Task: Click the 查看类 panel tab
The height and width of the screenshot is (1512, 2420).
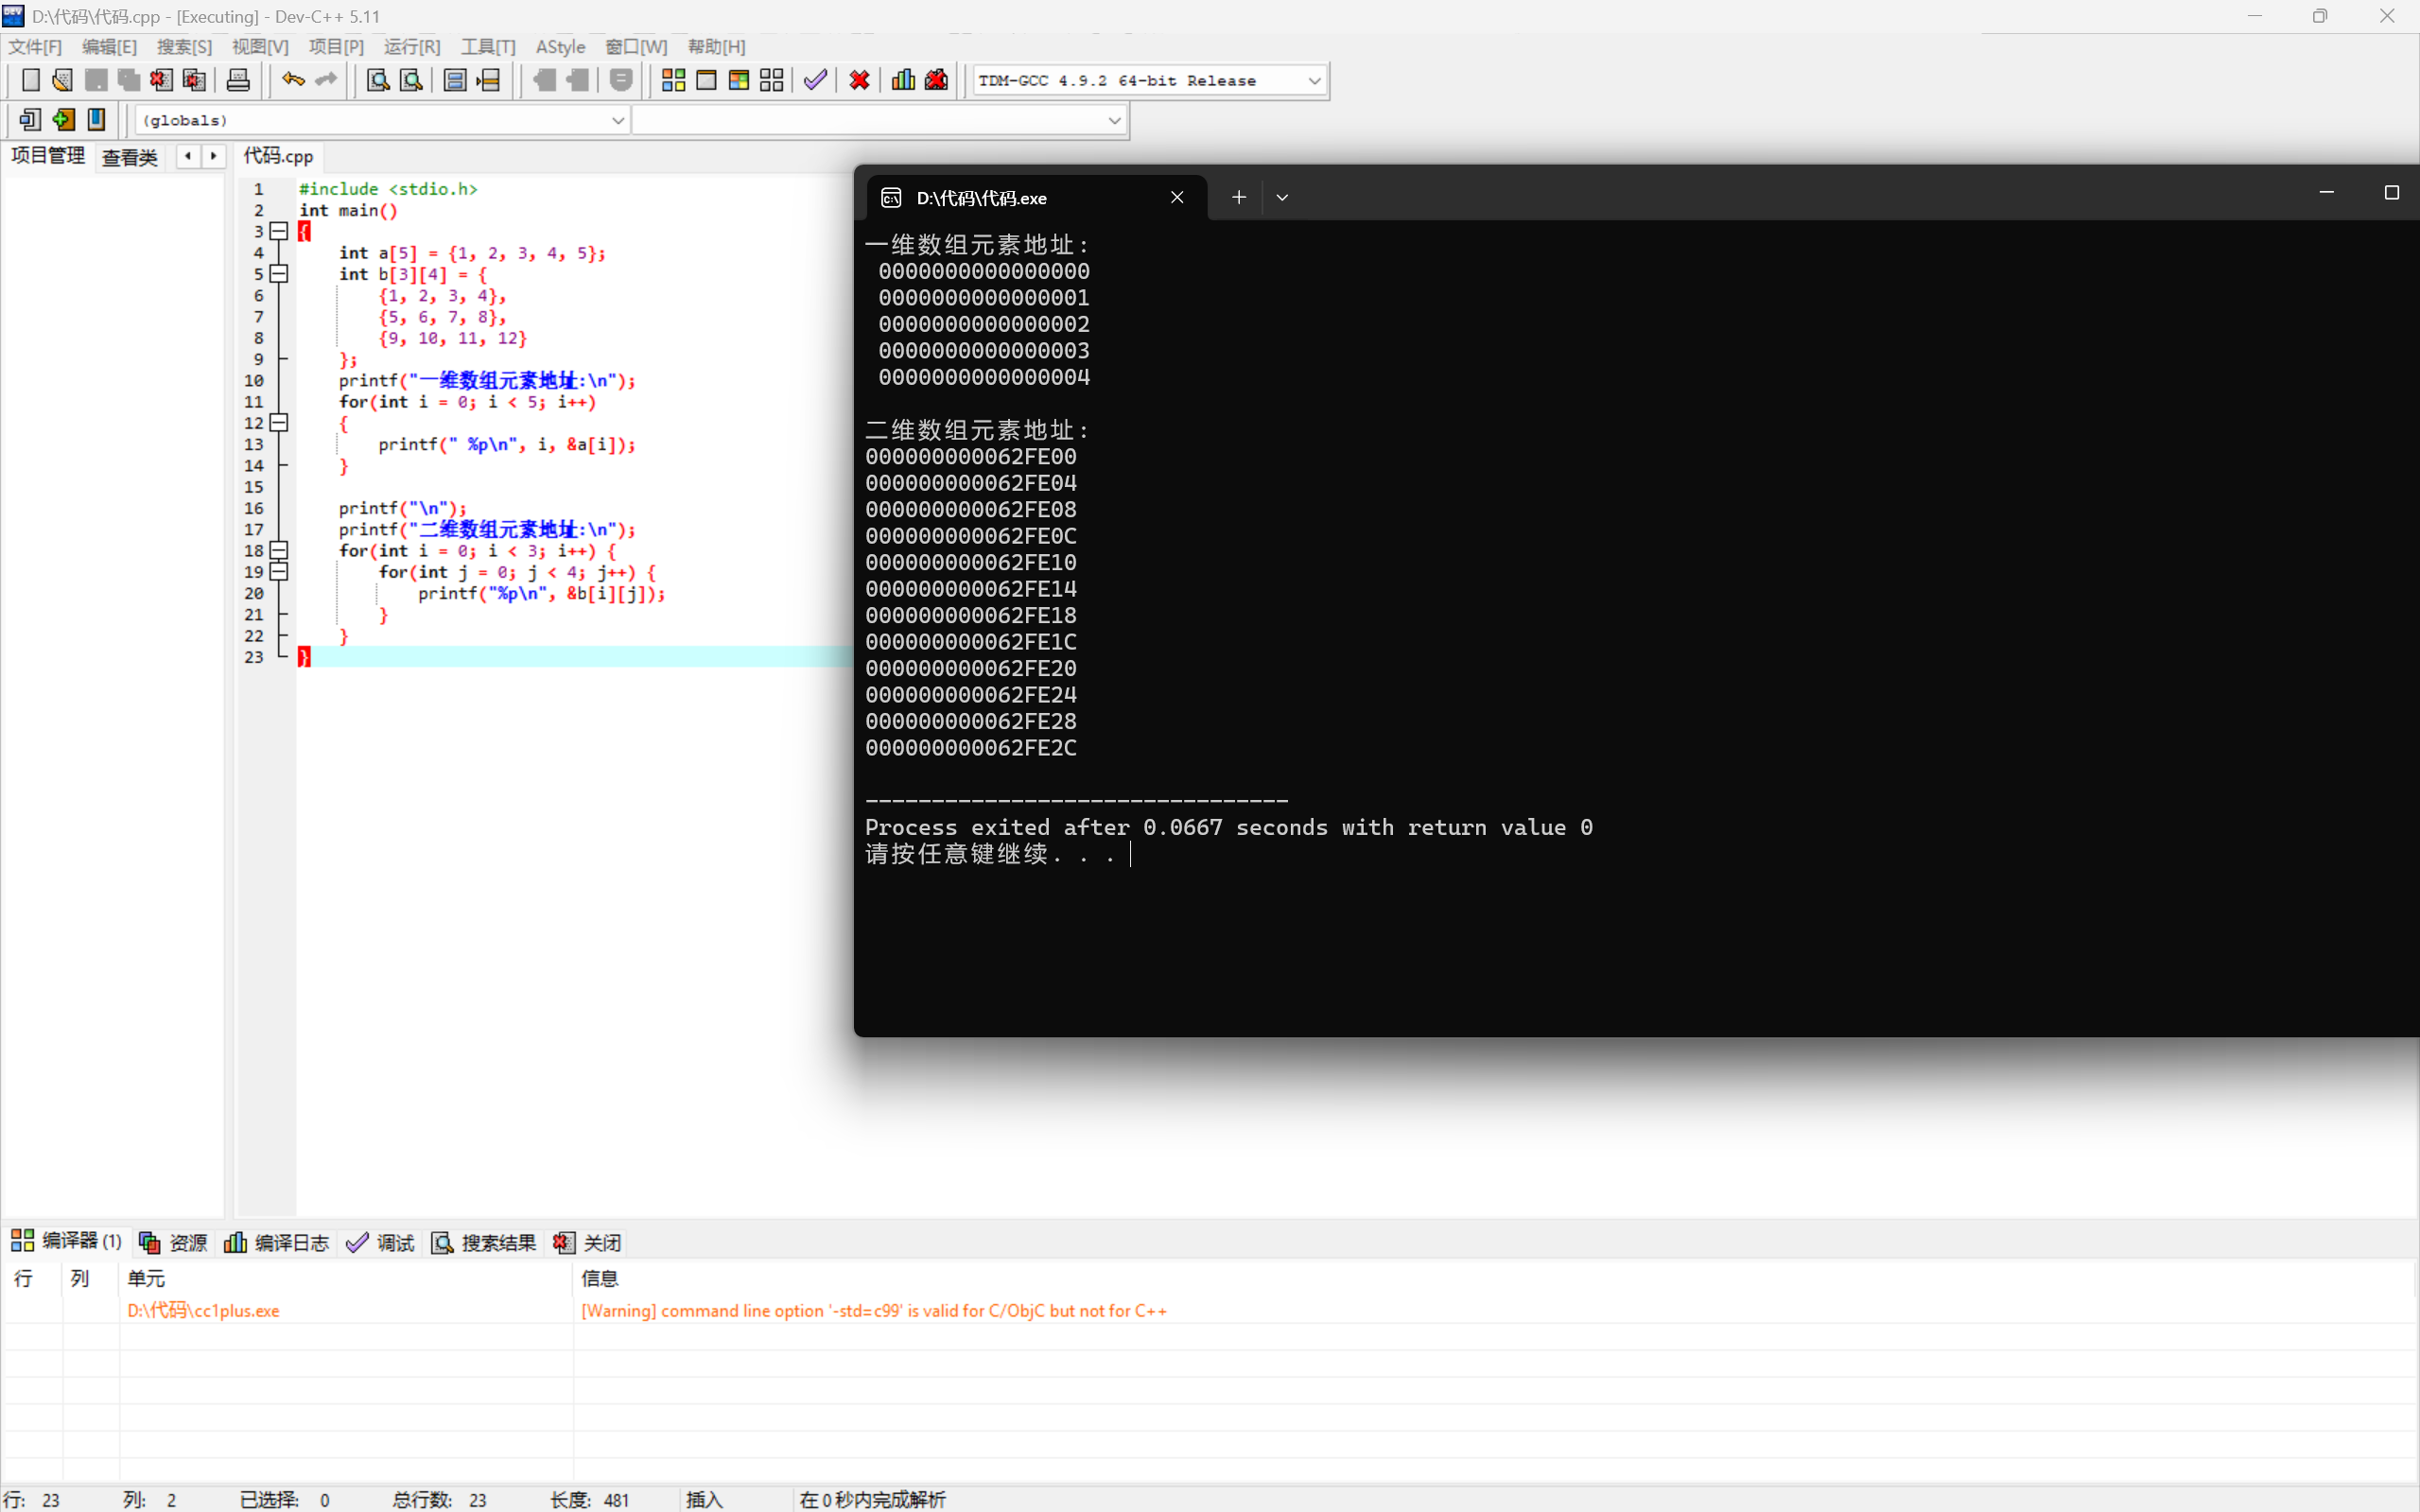Action: (x=130, y=157)
